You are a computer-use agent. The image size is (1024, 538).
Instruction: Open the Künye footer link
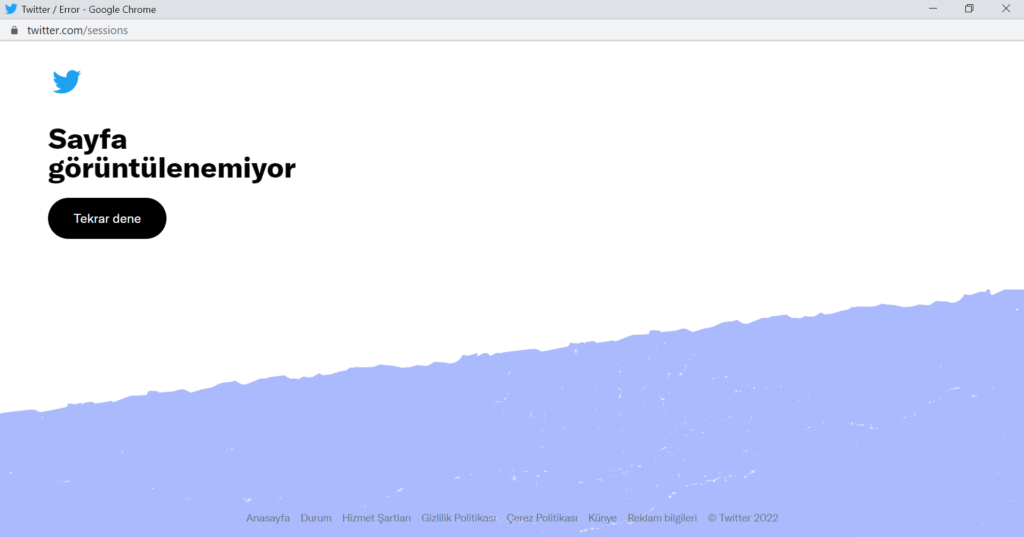click(602, 518)
